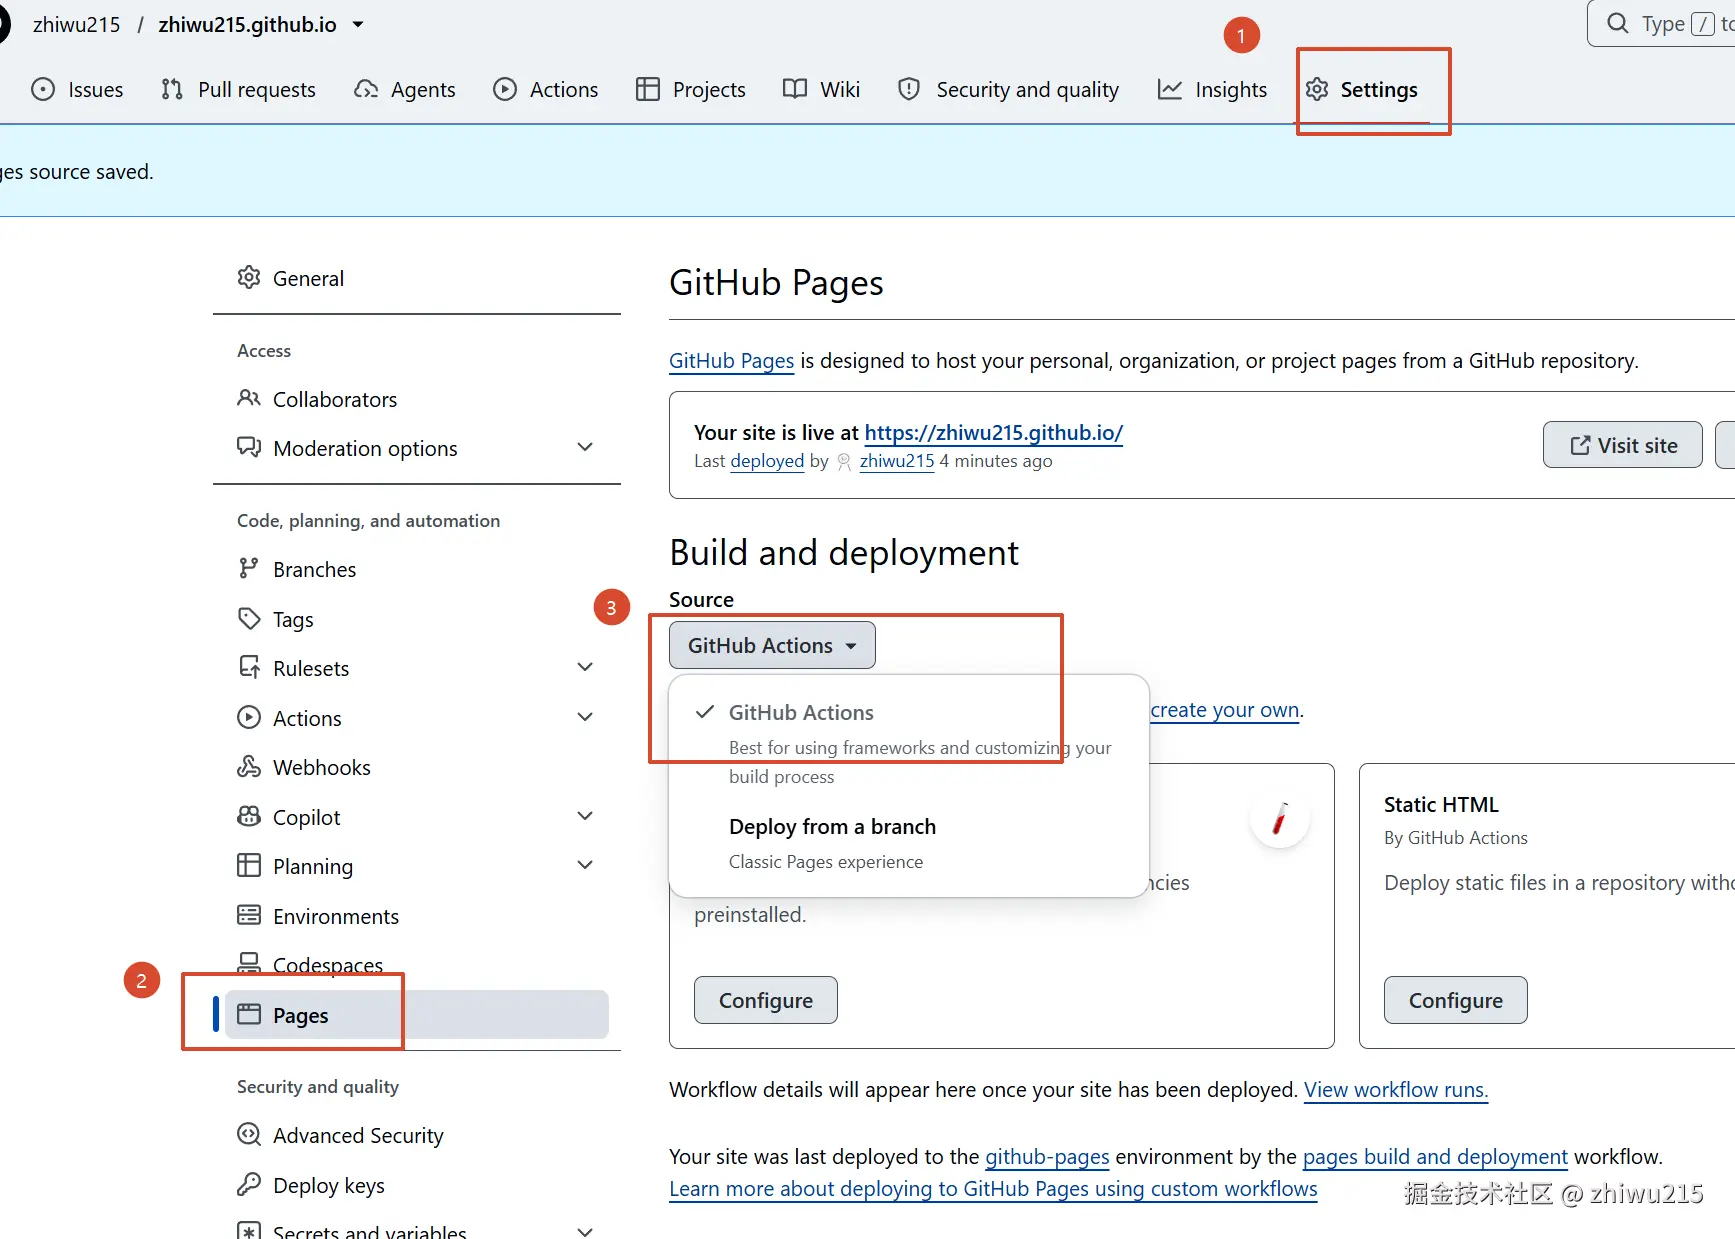Expand the Rulesets section chevron
Viewport: 1735px width, 1239px height.
tap(586, 668)
